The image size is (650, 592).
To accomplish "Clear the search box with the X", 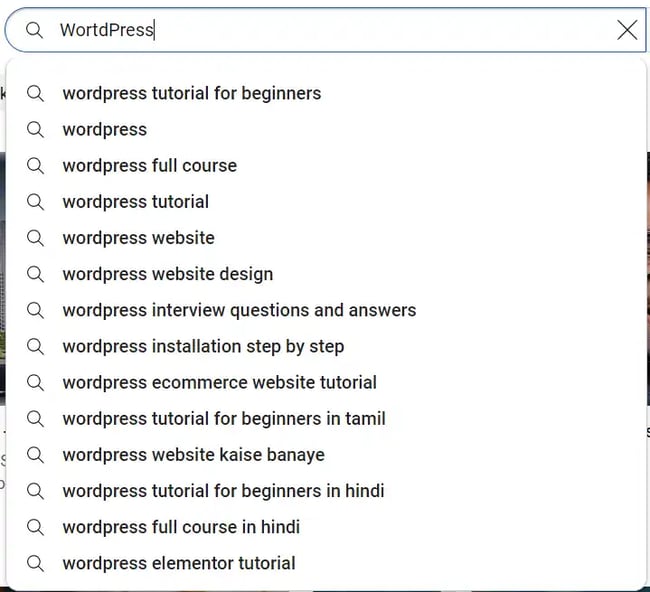I will [627, 30].
